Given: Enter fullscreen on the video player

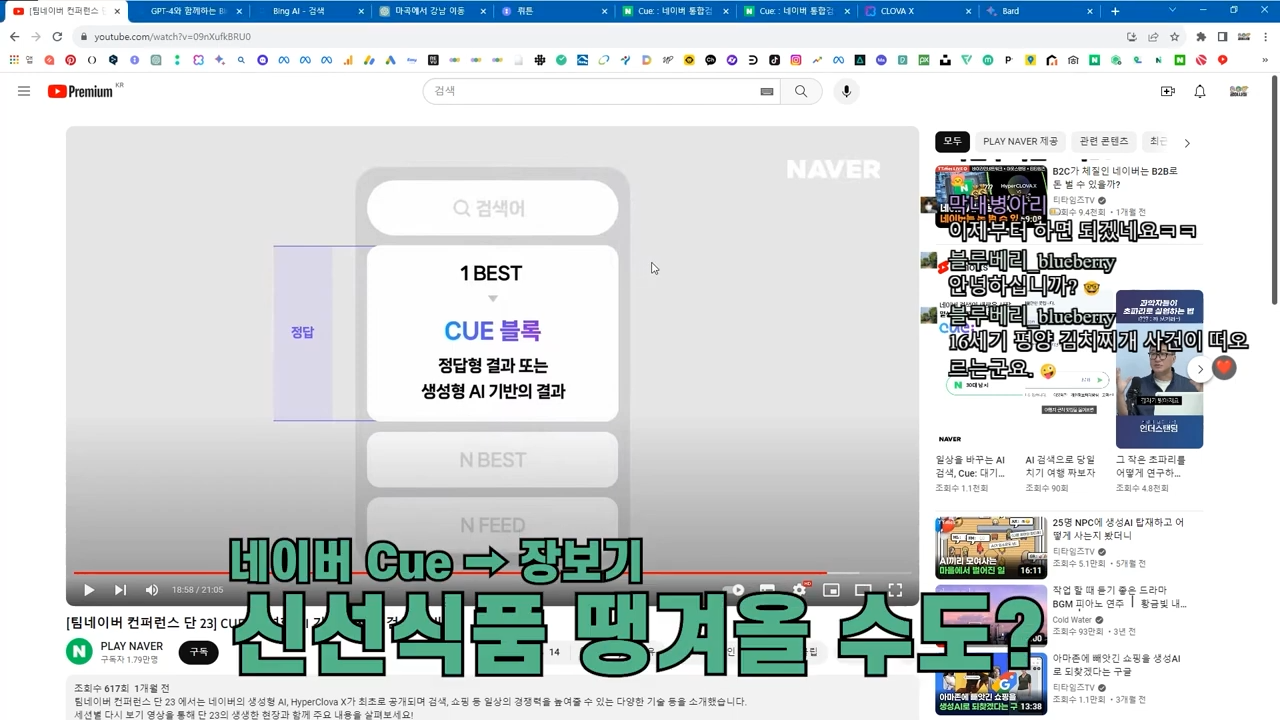Looking at the screenshot, I should pyautogui.click(x=895, y=590).
